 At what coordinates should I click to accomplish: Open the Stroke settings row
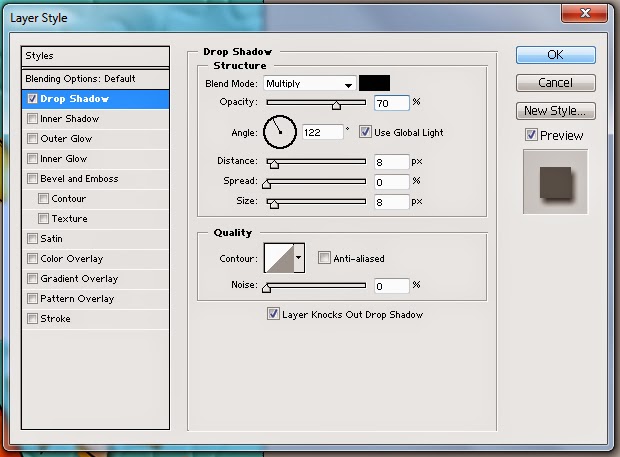pyautogui.click(x=96, y=319)
